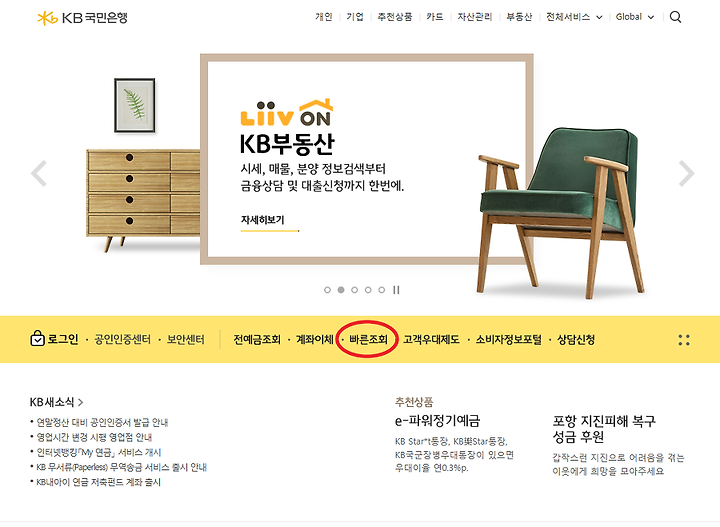
Task: Click the Liiv ON KB부동산 banner image
Action: tap(366, 159)
